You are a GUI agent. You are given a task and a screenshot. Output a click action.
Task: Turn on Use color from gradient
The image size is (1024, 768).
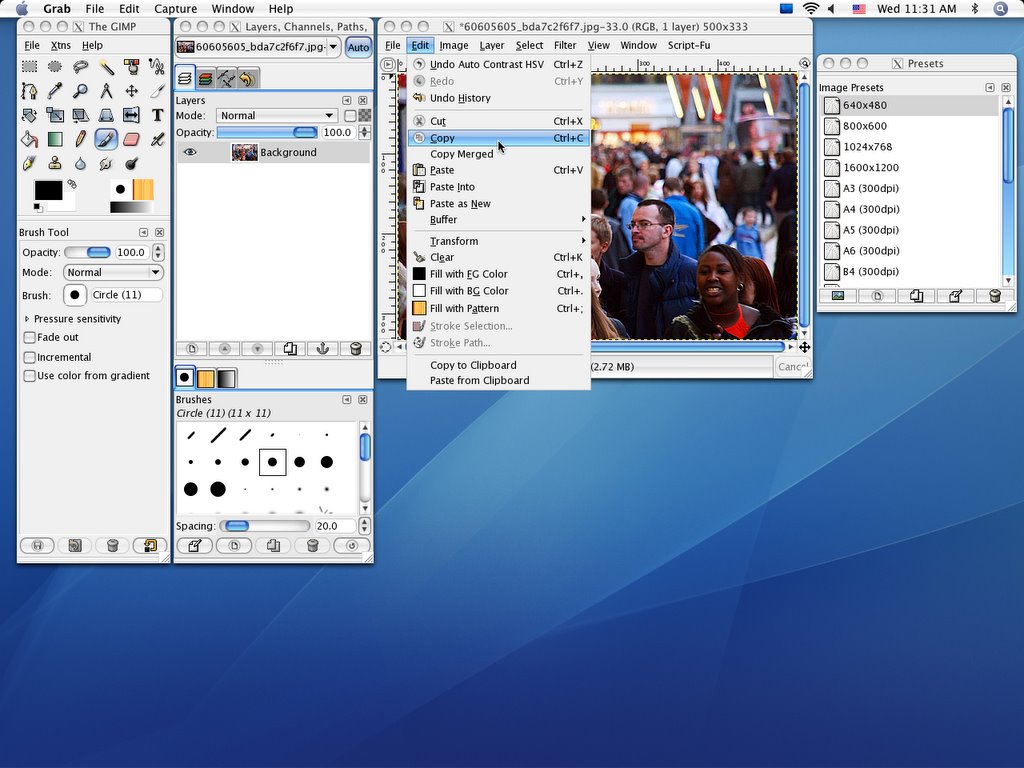[30, 376]
